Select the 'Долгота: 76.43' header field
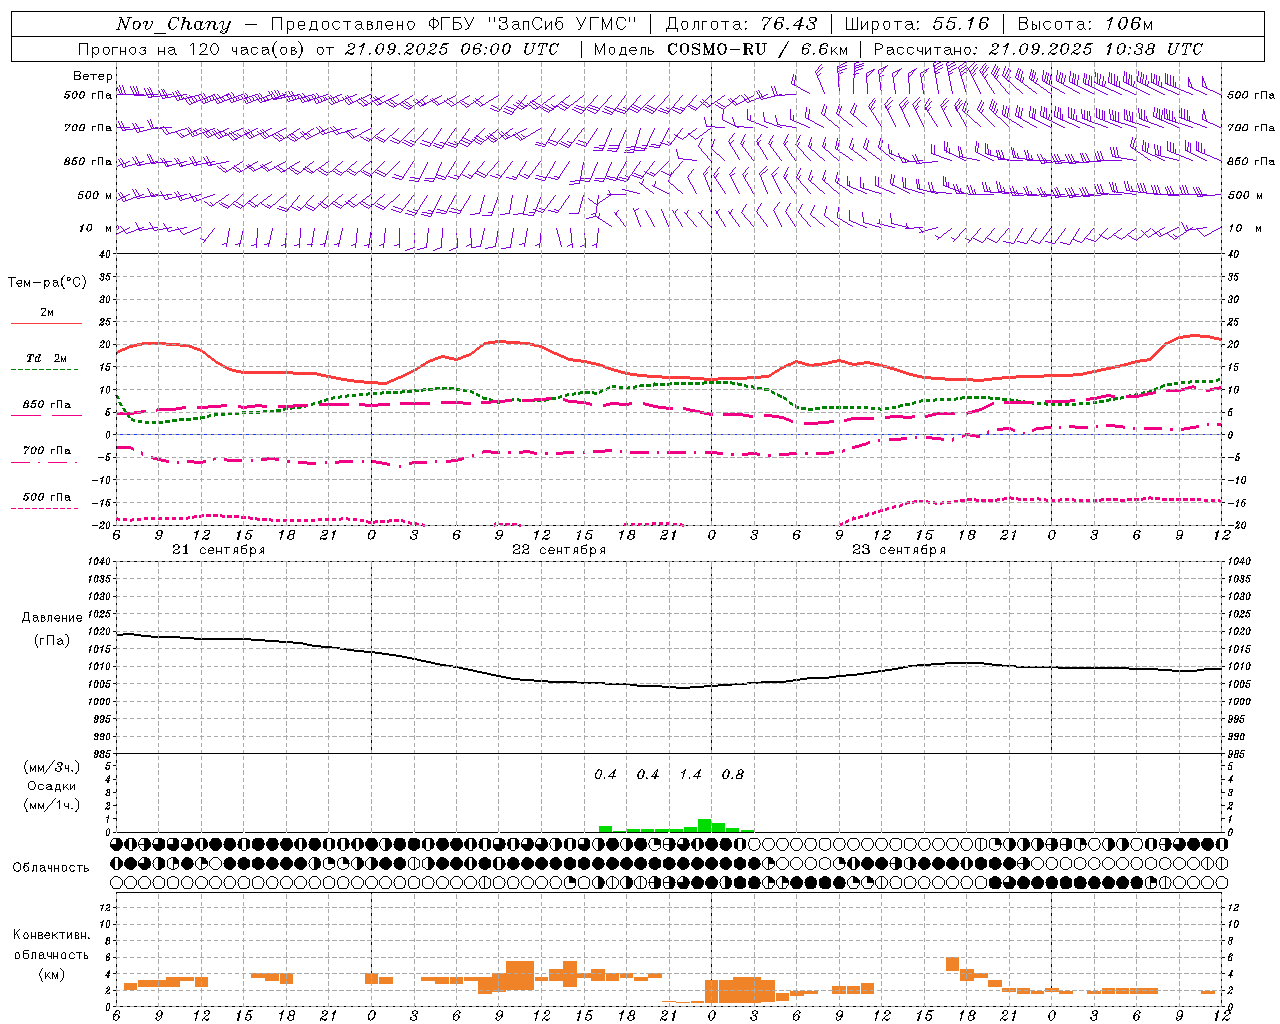 coord(741,24)
